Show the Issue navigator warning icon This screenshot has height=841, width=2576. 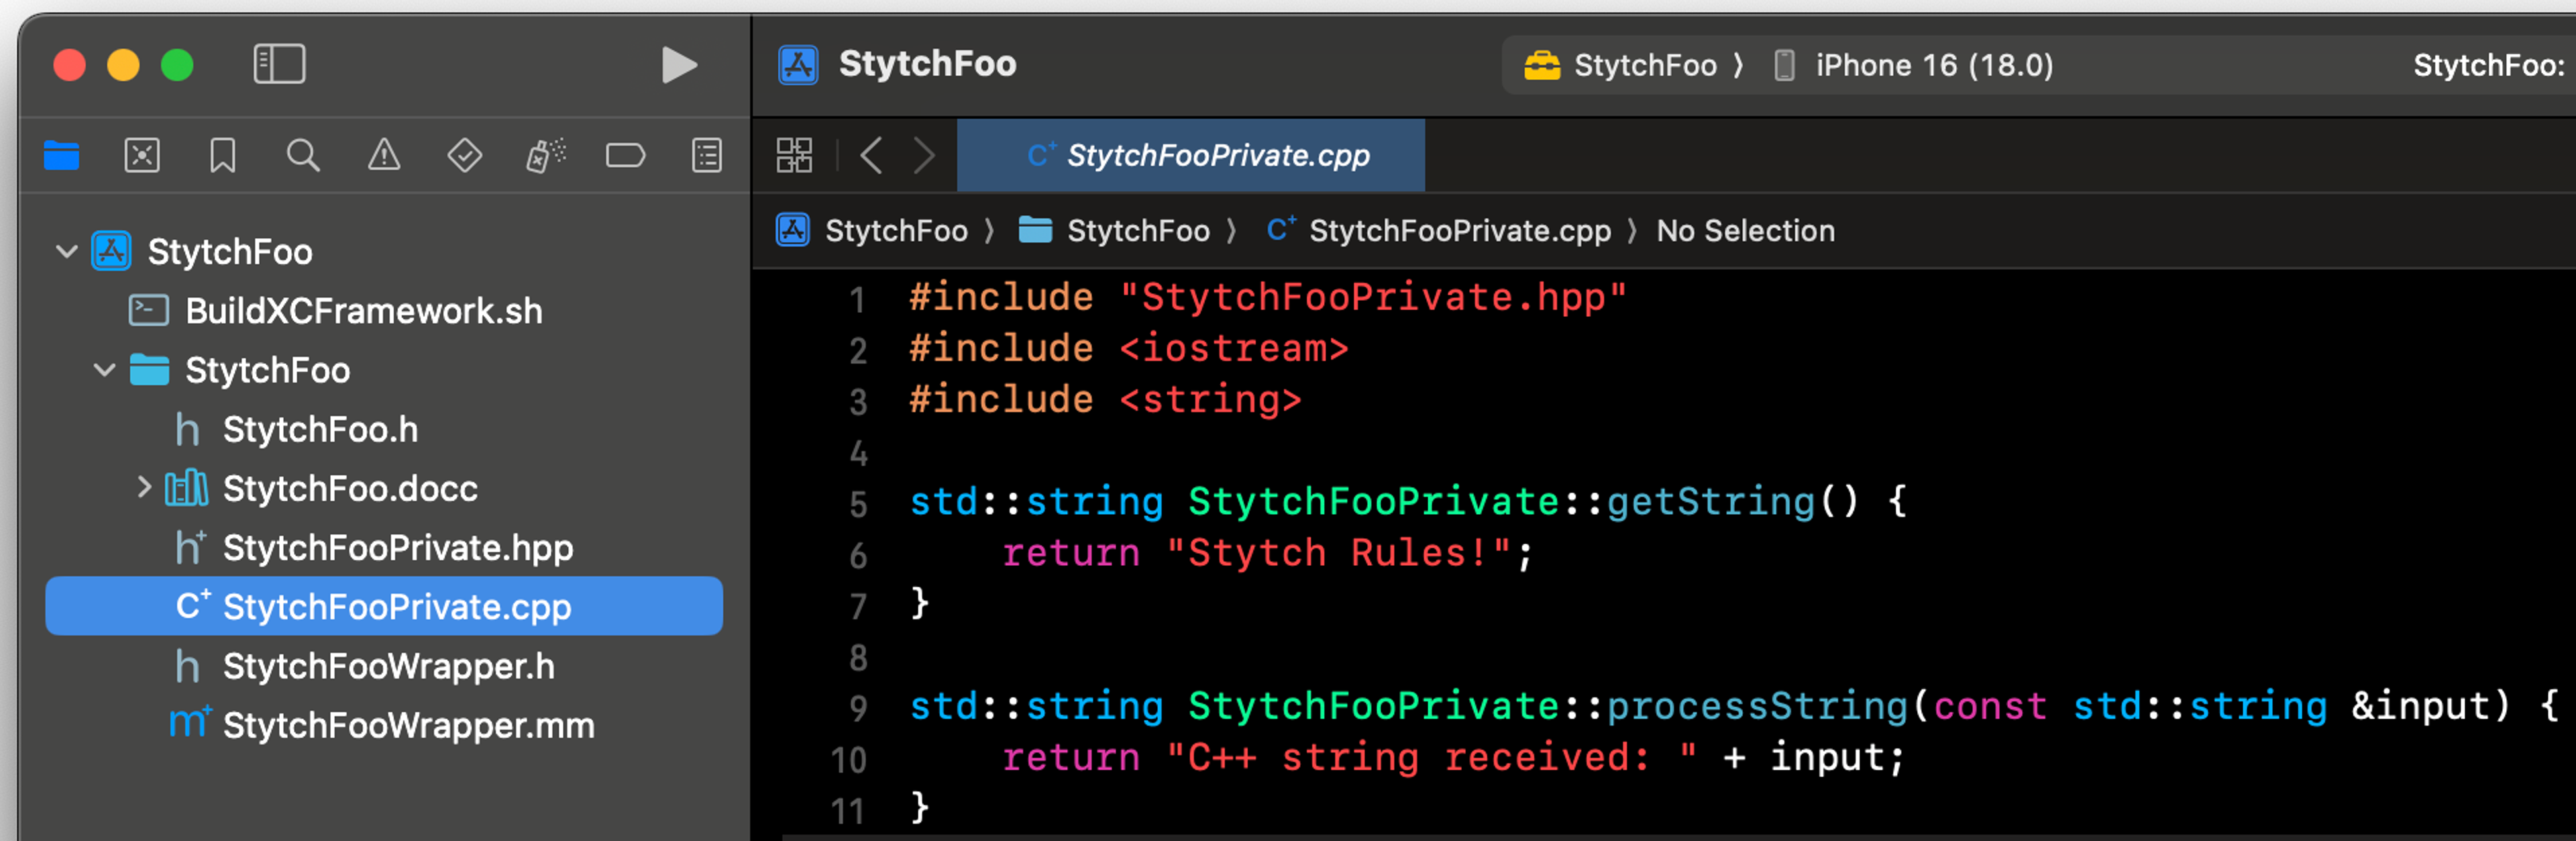[x=384, y=156]
